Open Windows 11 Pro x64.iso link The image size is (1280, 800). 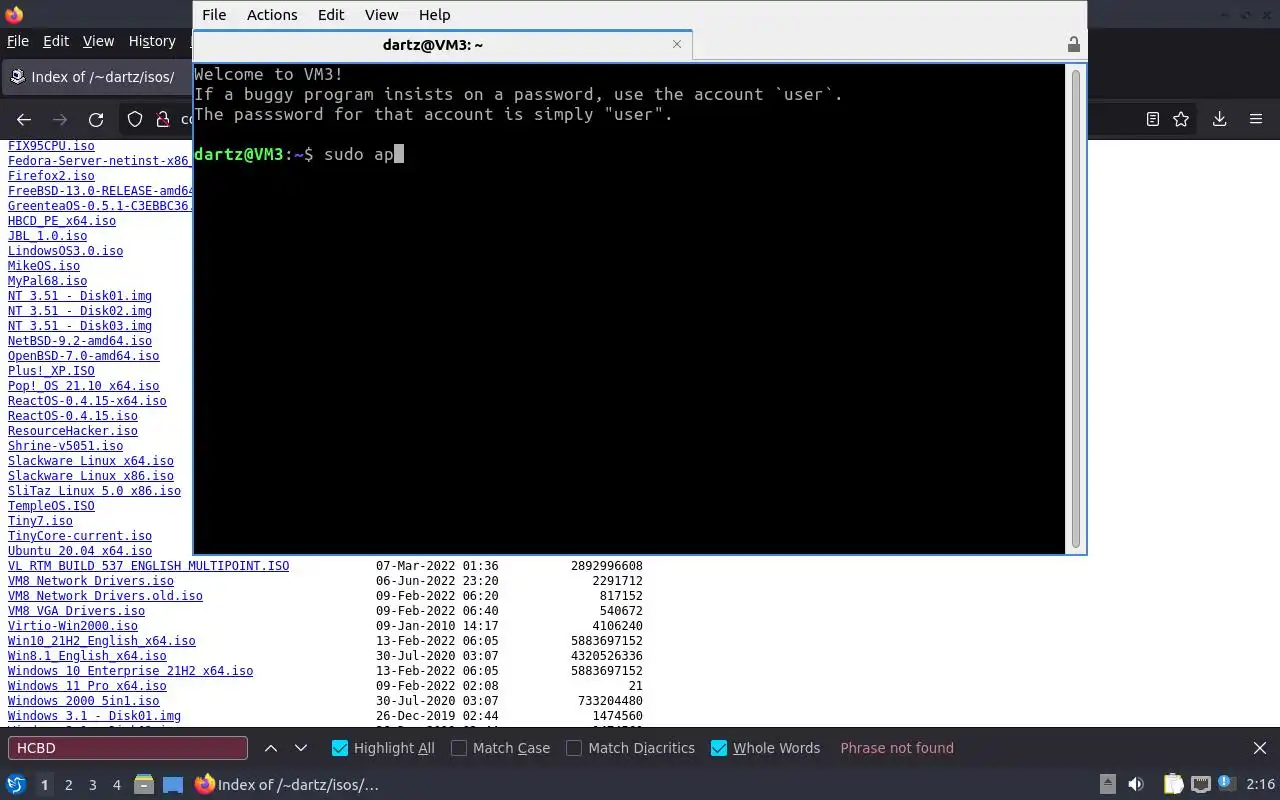pyautogui.click(x=87, y=686)
